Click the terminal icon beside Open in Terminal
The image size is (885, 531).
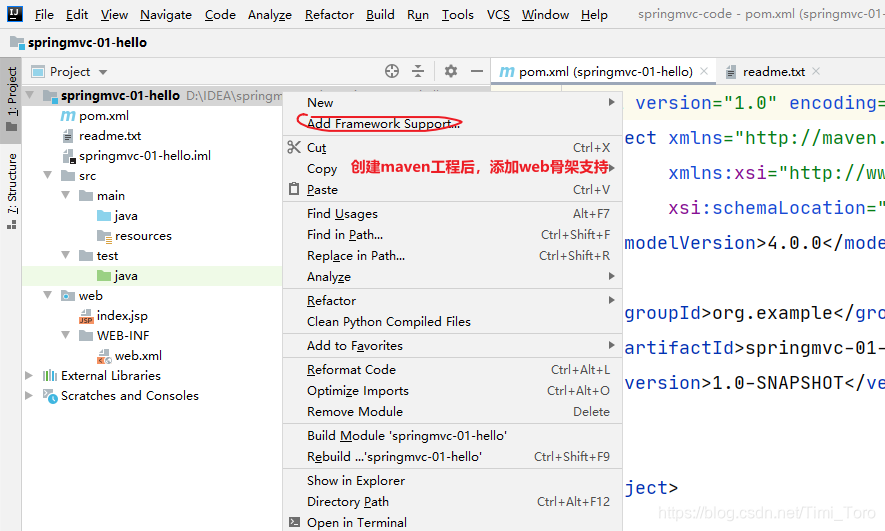[295, 522]
